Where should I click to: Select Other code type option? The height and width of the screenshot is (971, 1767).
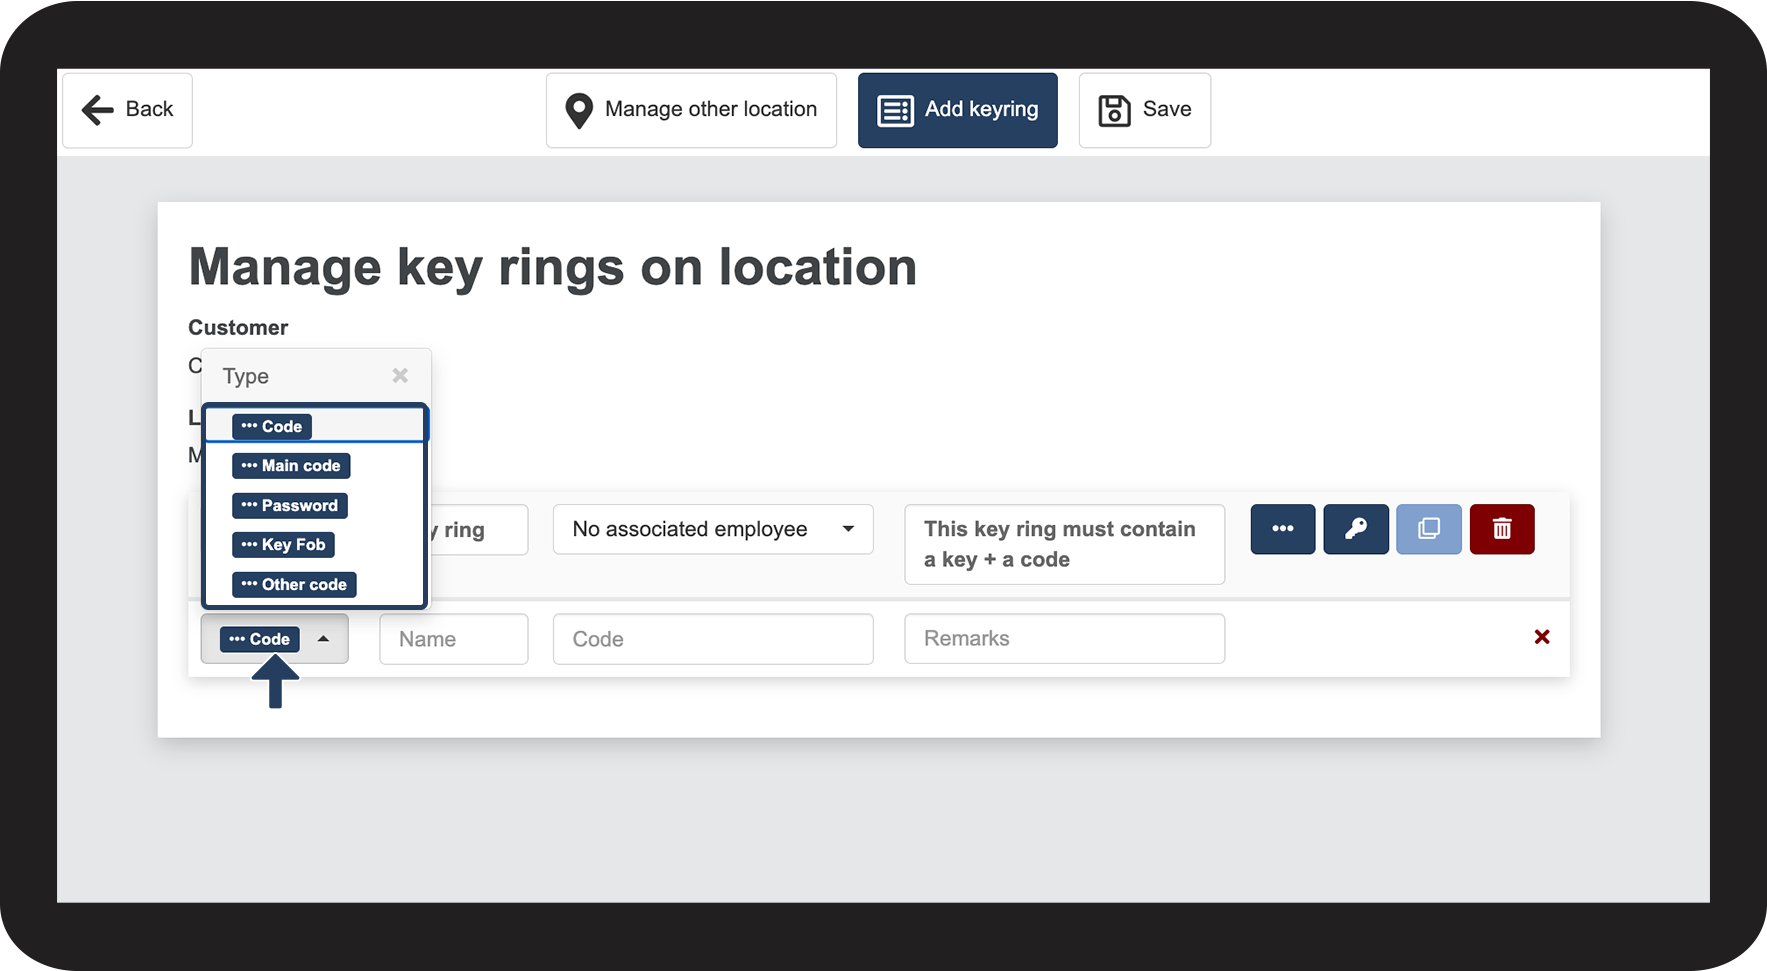[x=294, y=585]
